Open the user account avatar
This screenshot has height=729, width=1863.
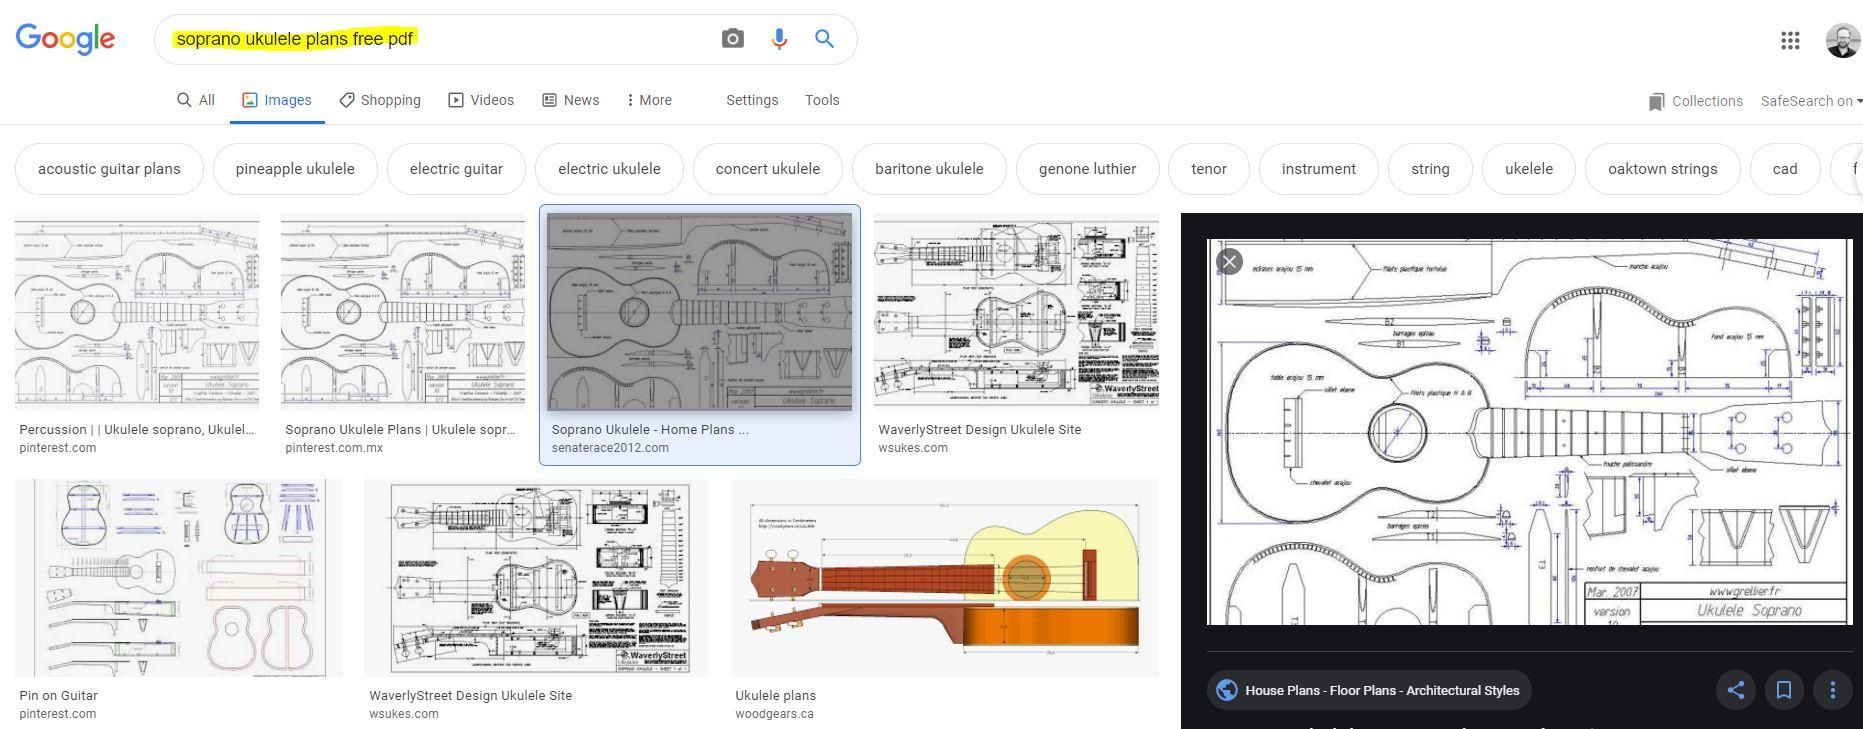(1842, 40)
